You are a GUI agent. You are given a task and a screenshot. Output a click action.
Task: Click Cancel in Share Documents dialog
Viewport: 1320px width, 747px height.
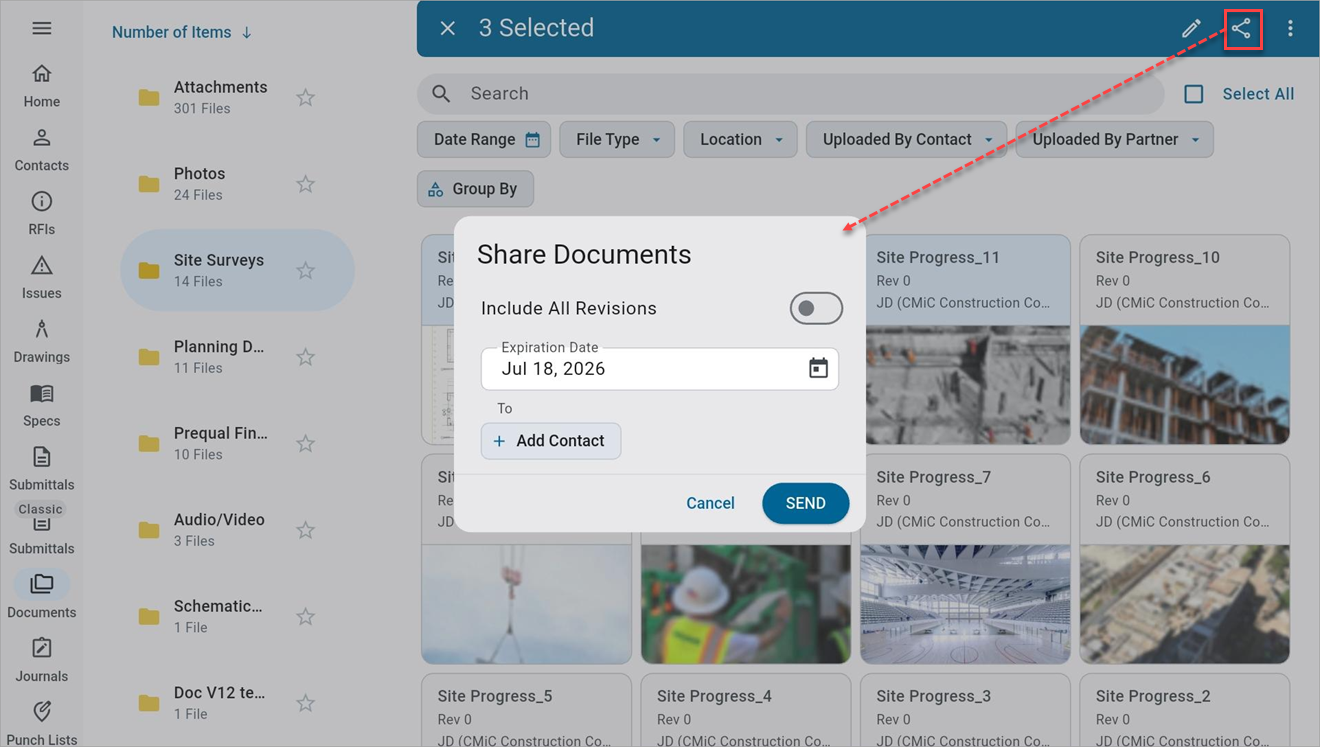[x=710, y=503]
